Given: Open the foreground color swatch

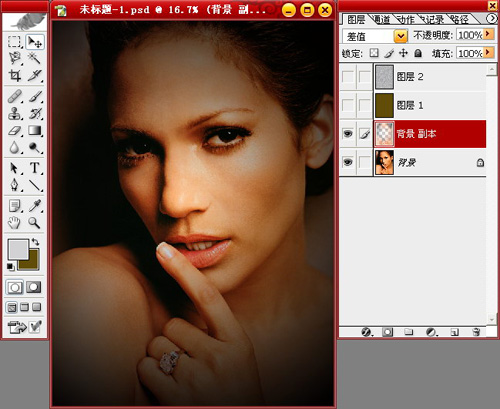Looking at the screenshot, I should [x=18, y=249].
